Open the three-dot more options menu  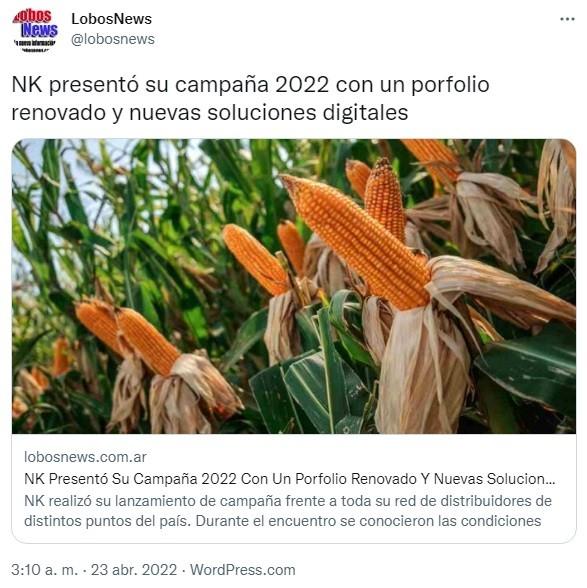[567, 19]
